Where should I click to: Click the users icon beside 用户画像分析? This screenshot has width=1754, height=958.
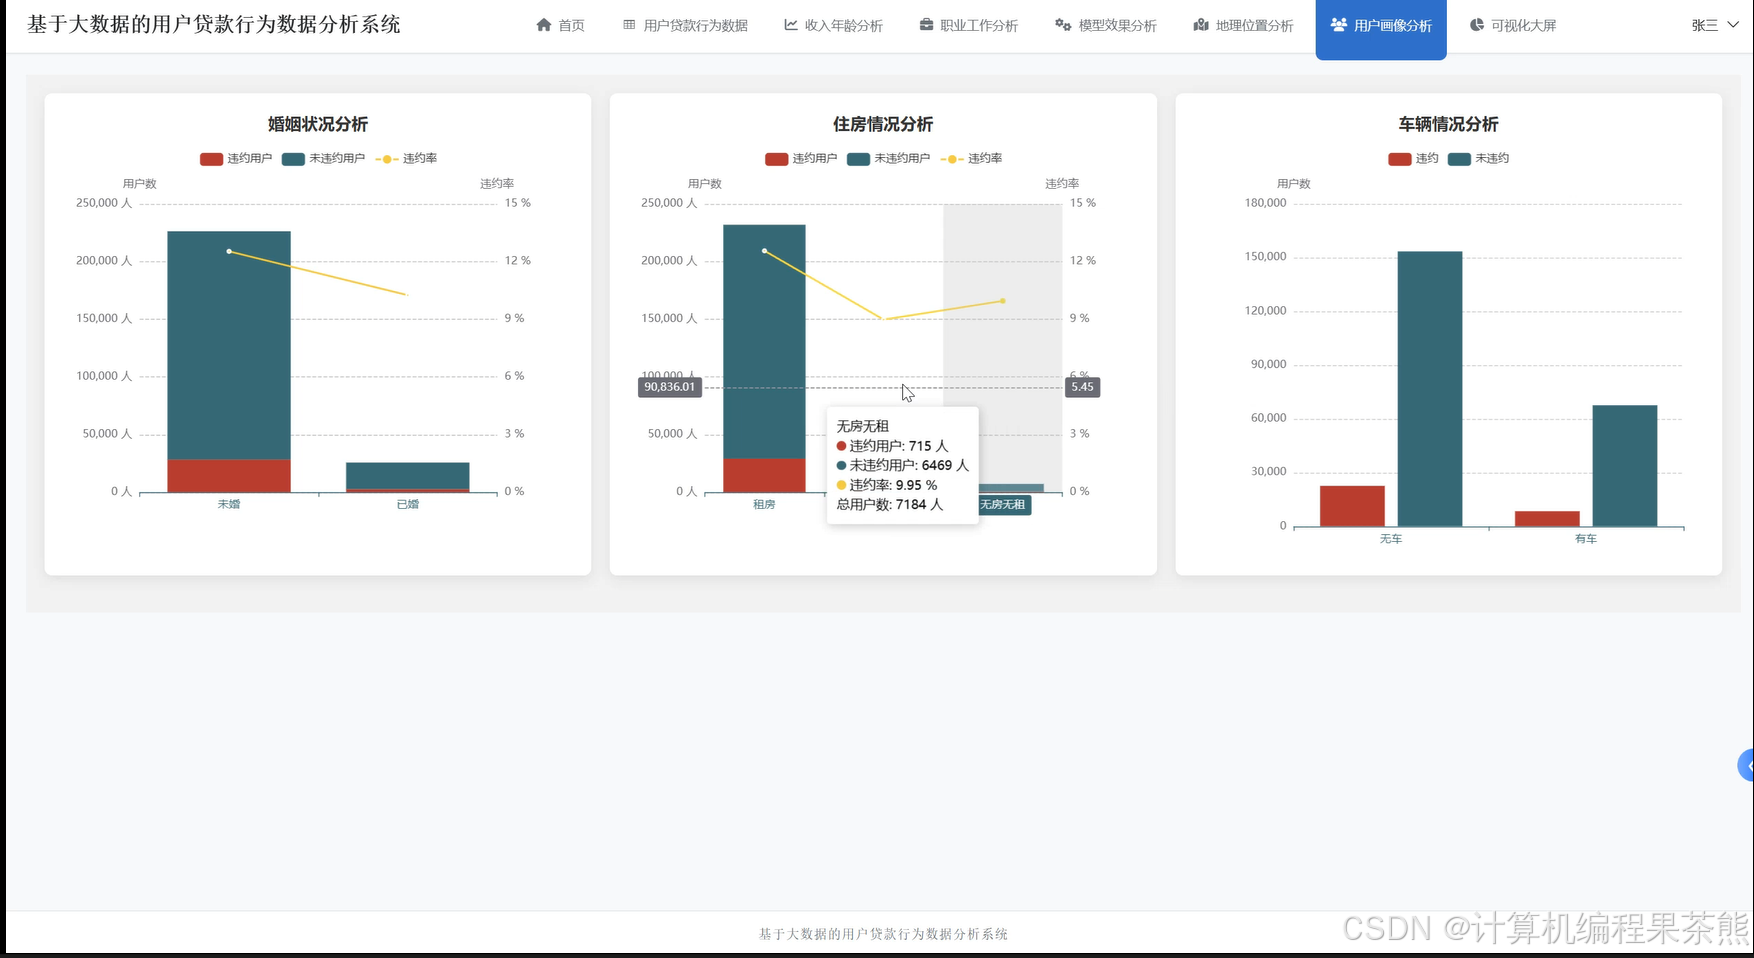point(1339,25)
